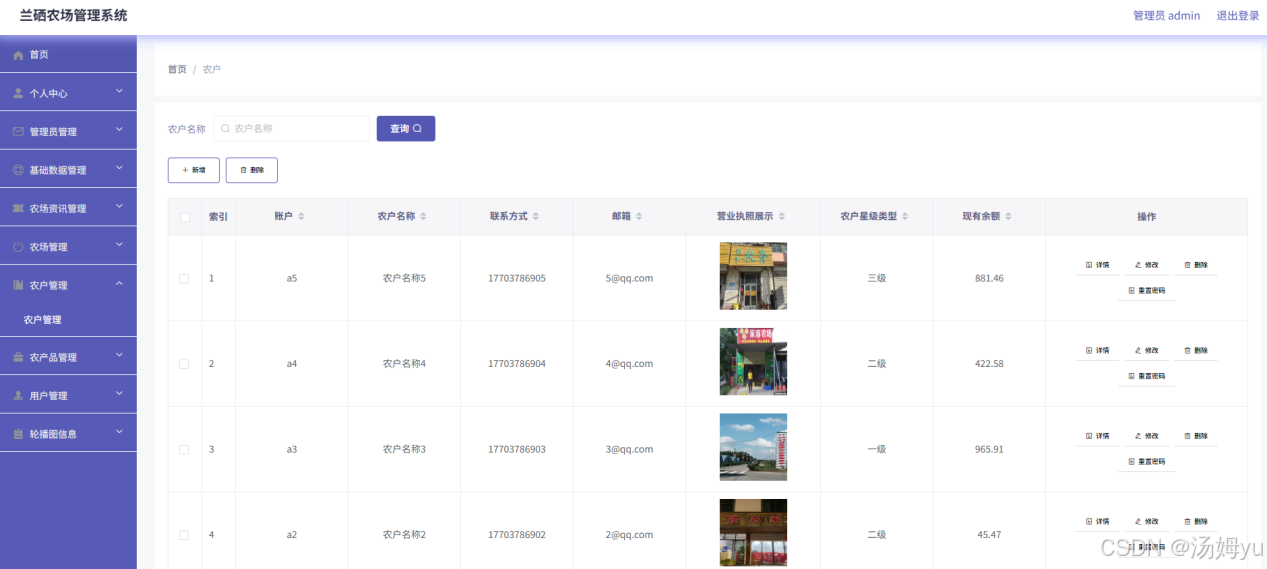Click 退出登录 to log out
The image size is (1267, 569).
(x=1238, y=16)
